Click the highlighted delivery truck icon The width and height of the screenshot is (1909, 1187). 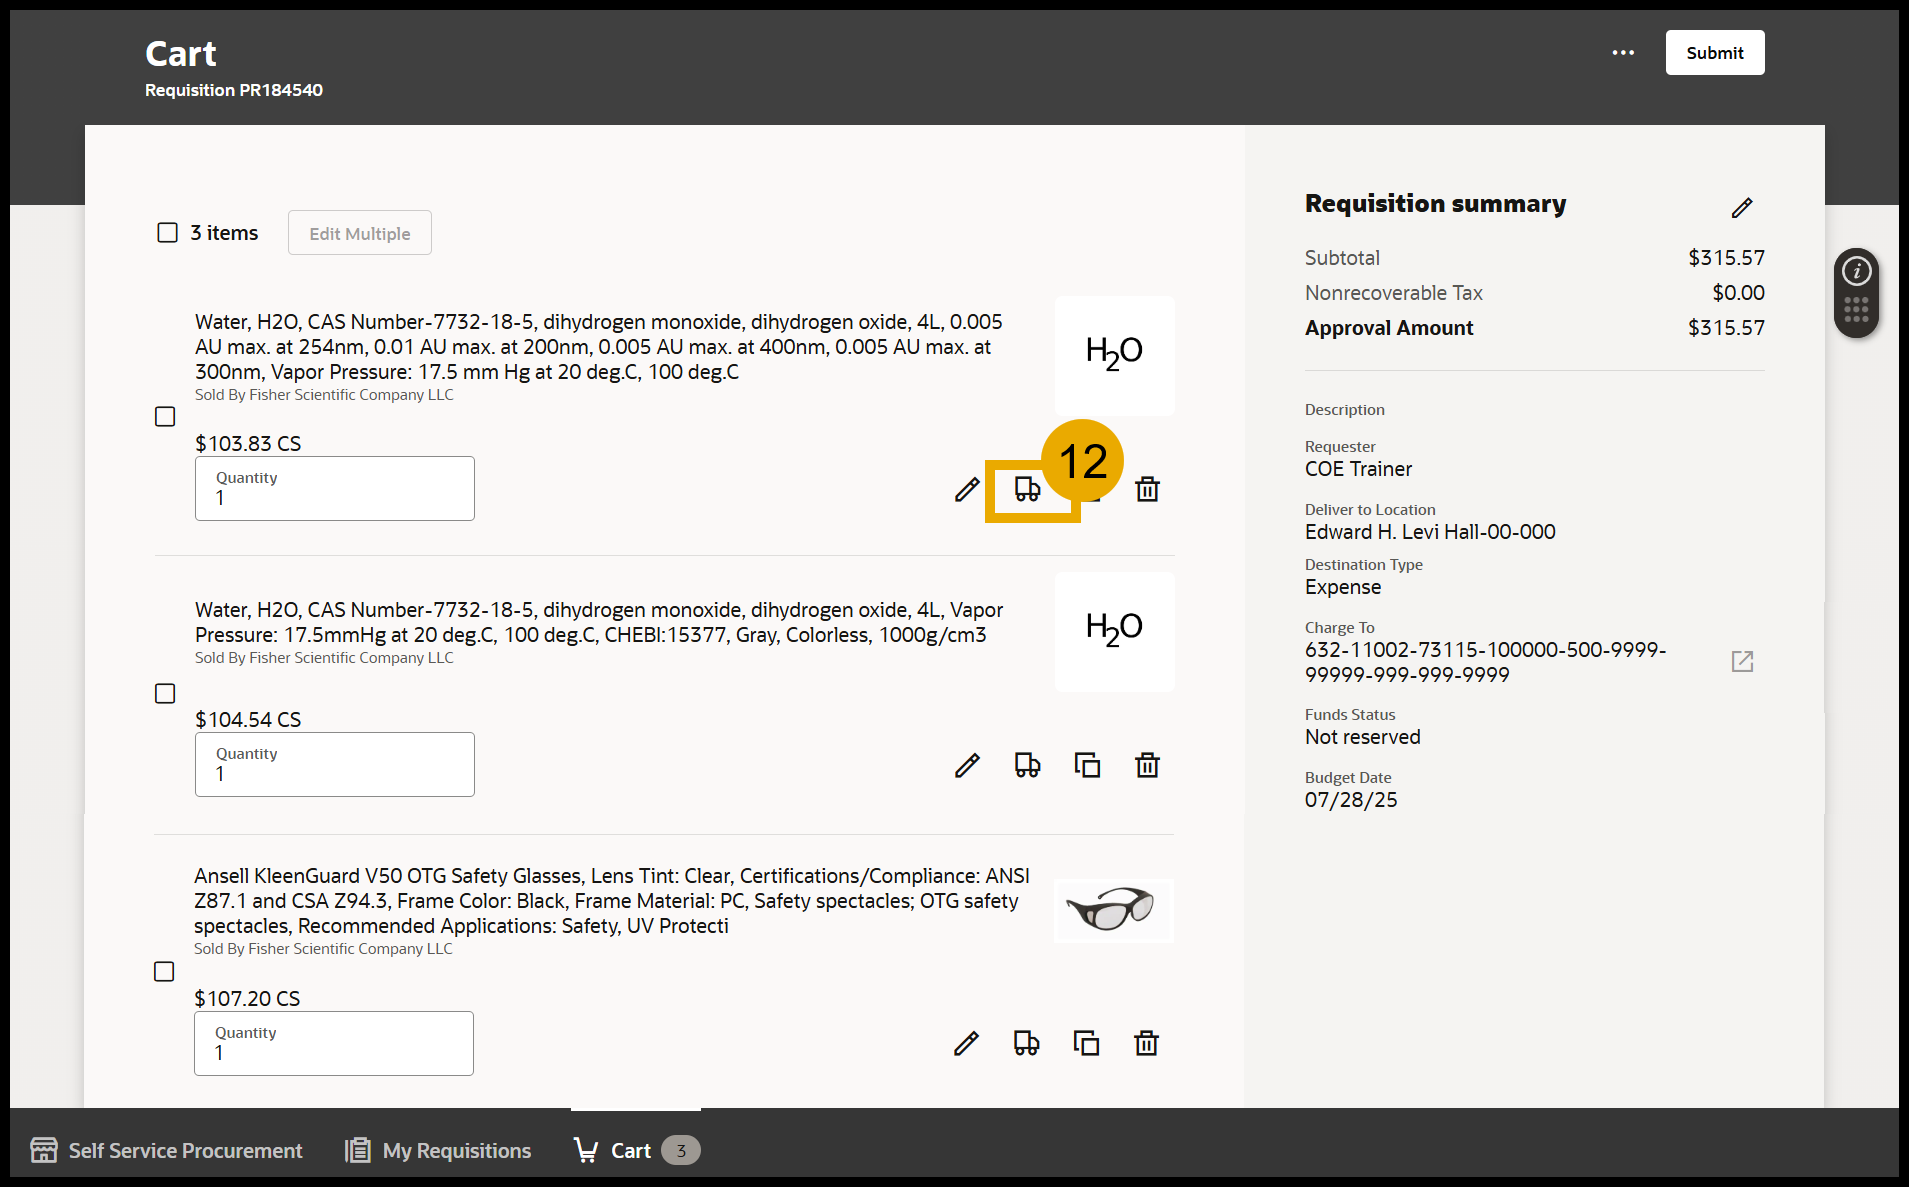coord(1027,489)
